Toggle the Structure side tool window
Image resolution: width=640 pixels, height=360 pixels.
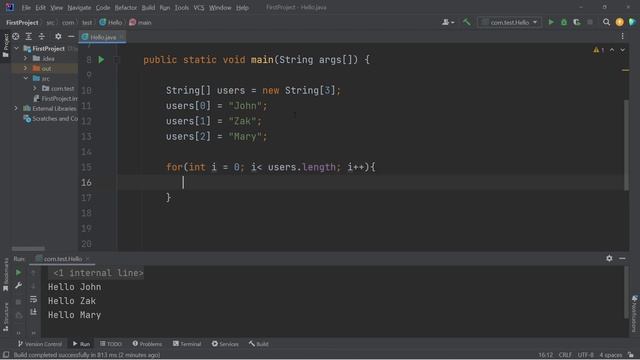point(5,317)
